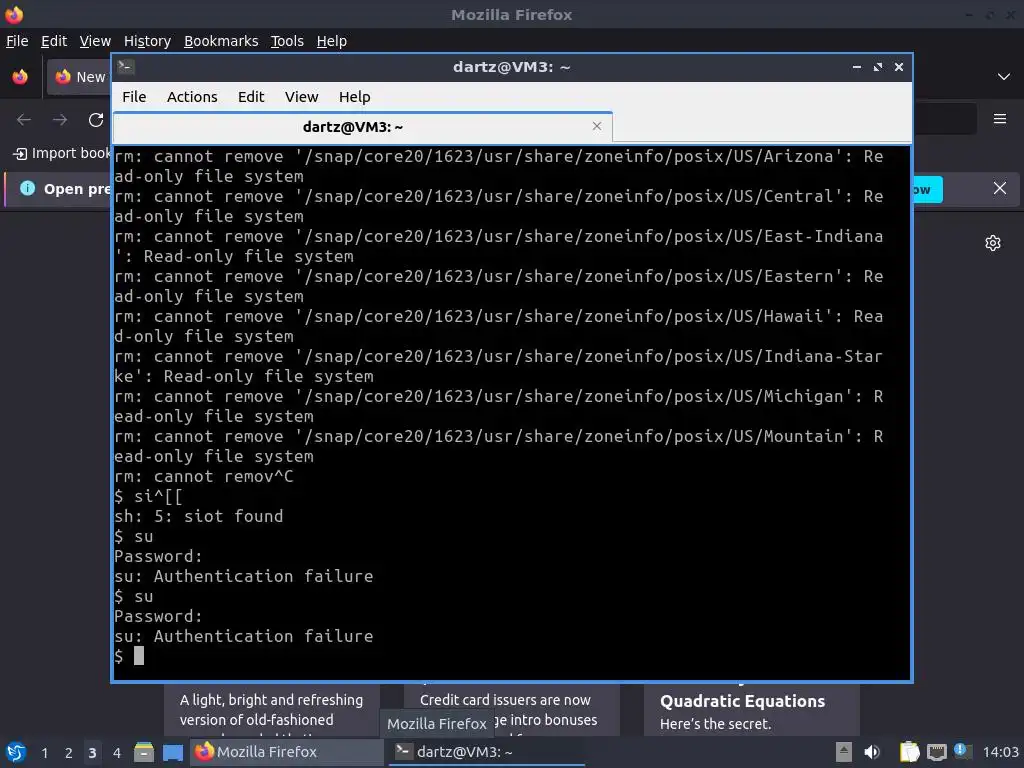
Task: Open Firefox History menu
Action: 147,41
